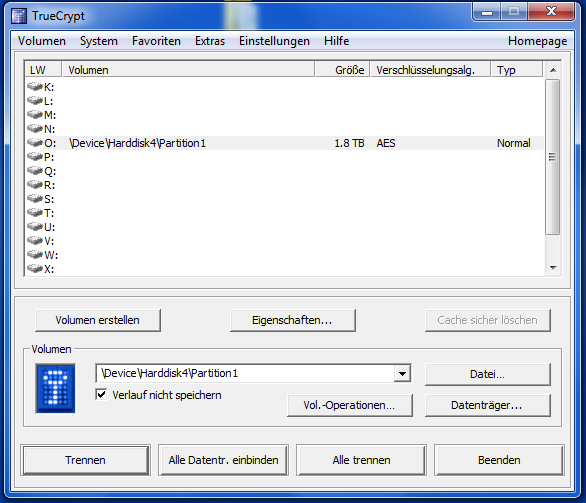The width and height of the screenshot is (586, 503).
Task: Select '\Device\Harddisk4\Partition1' in drive list
Action: point(137,143)
